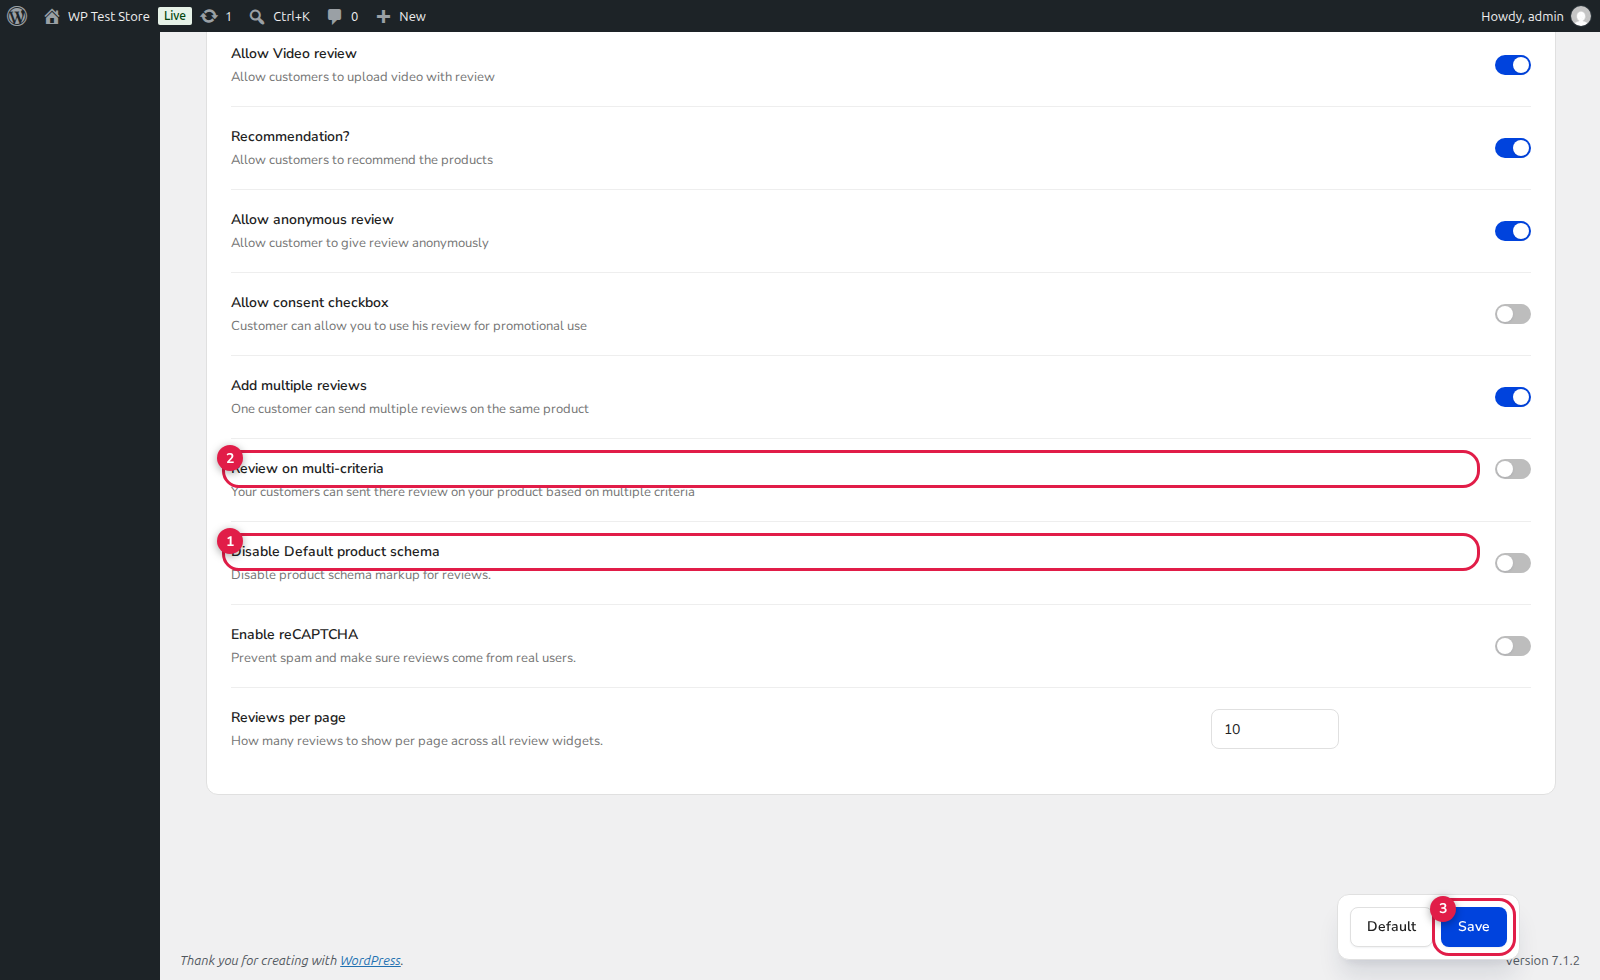Click 'Customer can allow you to use his review' description
This screenshot has height=980, width=1600.
click(x=409, y=326)
